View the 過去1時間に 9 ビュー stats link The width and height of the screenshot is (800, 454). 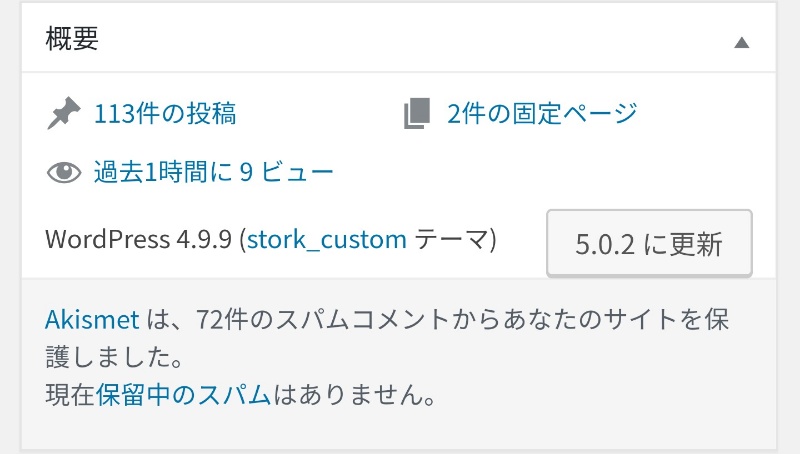coord(213,173)
